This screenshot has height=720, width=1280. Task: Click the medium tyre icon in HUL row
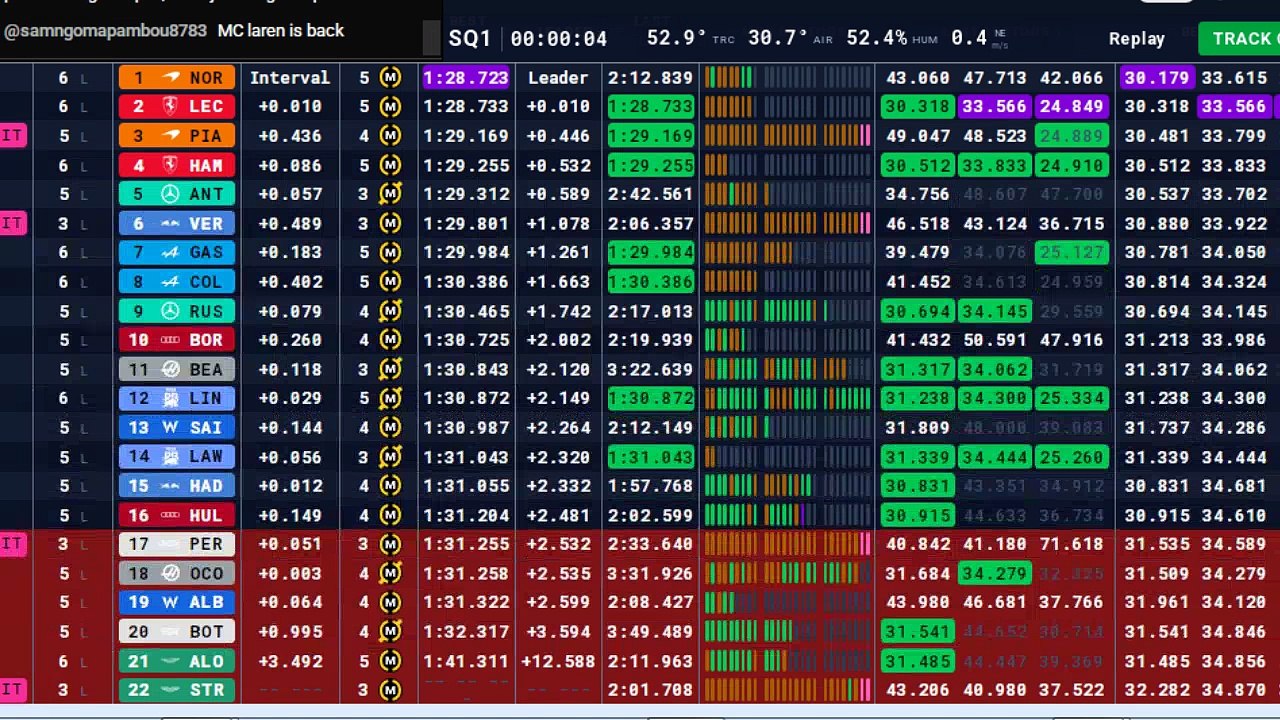(x=391, y=515)
